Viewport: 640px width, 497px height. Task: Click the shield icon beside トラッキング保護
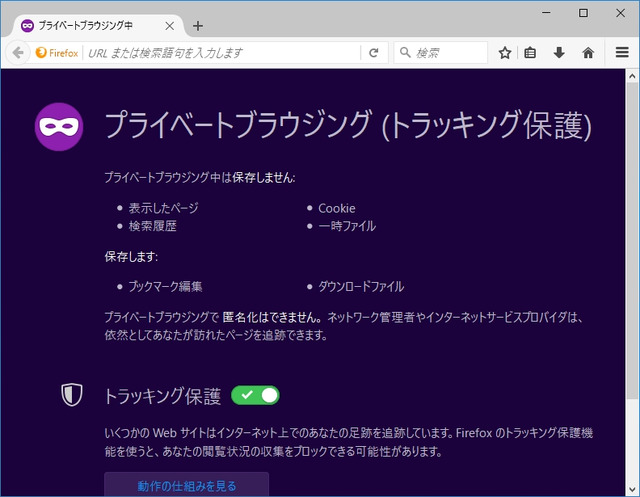72,395
